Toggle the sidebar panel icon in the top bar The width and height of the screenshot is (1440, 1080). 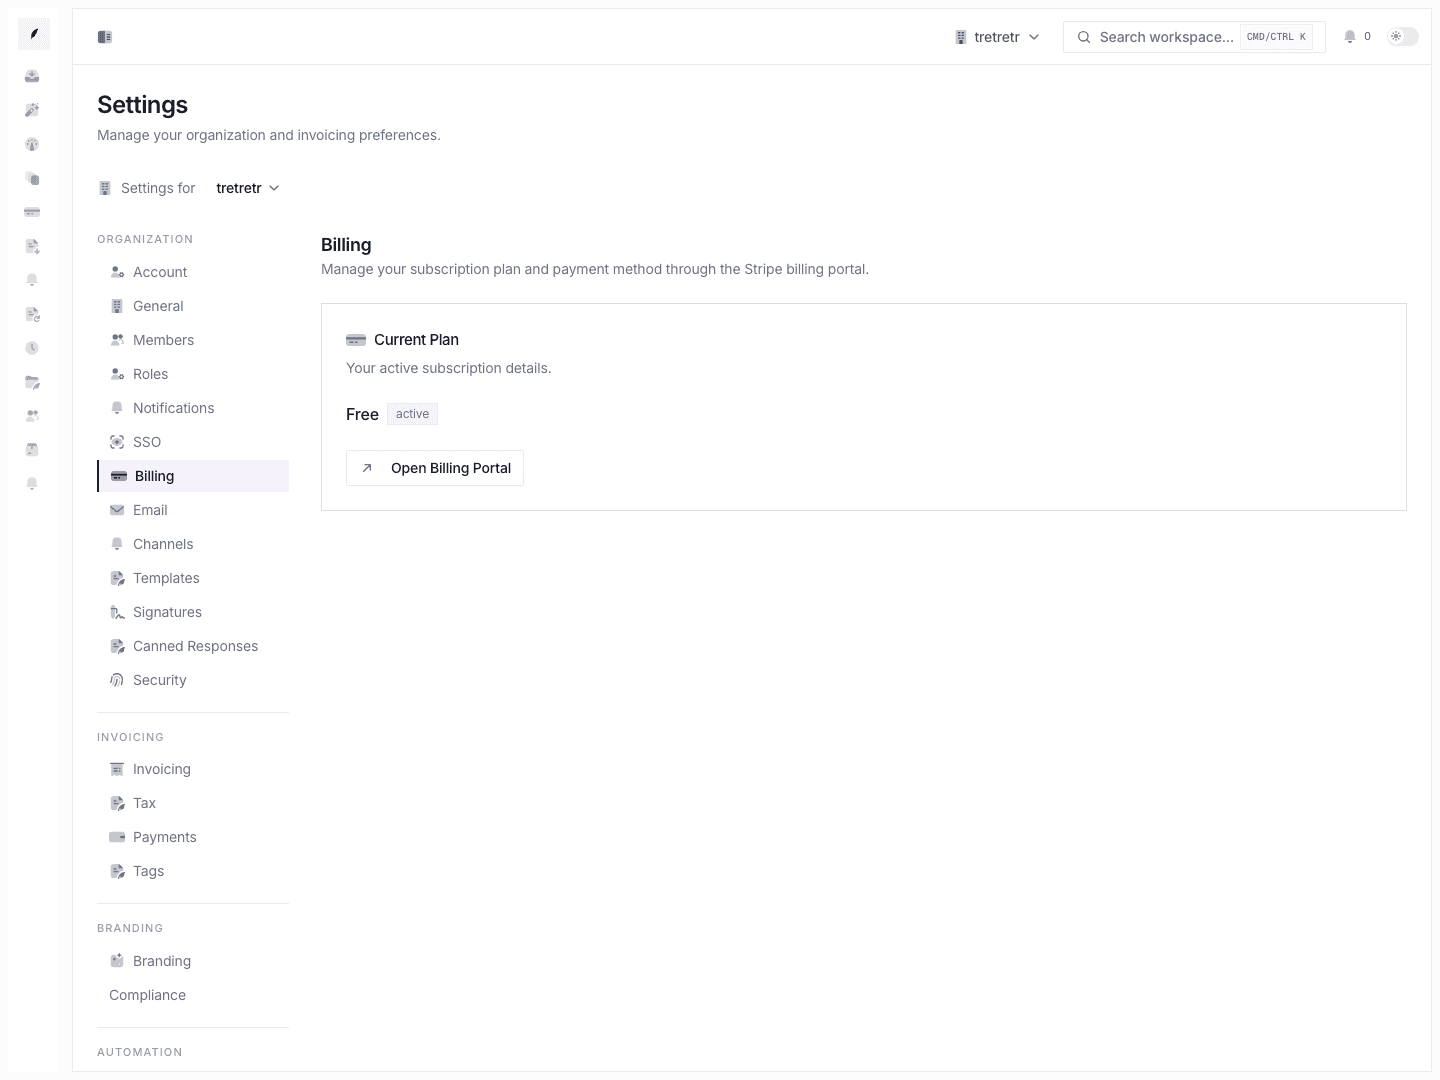pos(105,37)
